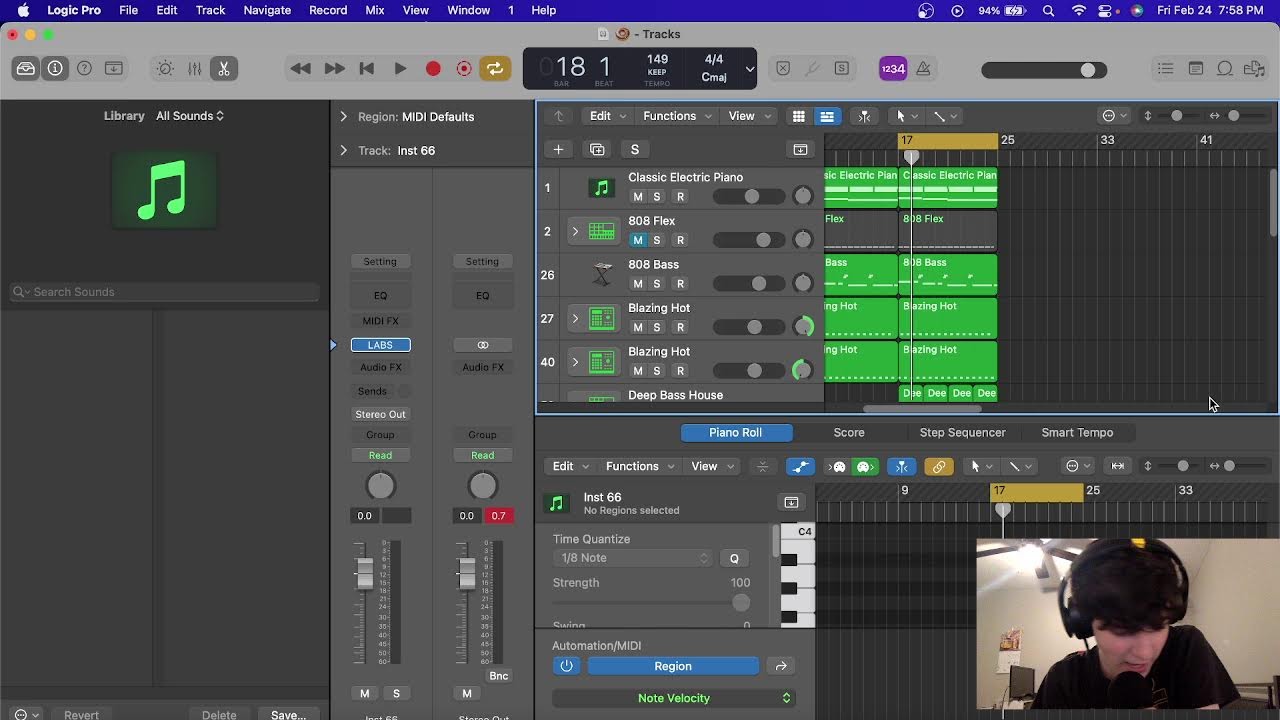1280x720 pixels.
Task: Open the Track menu in menu bar
Action: pos(210,10)
